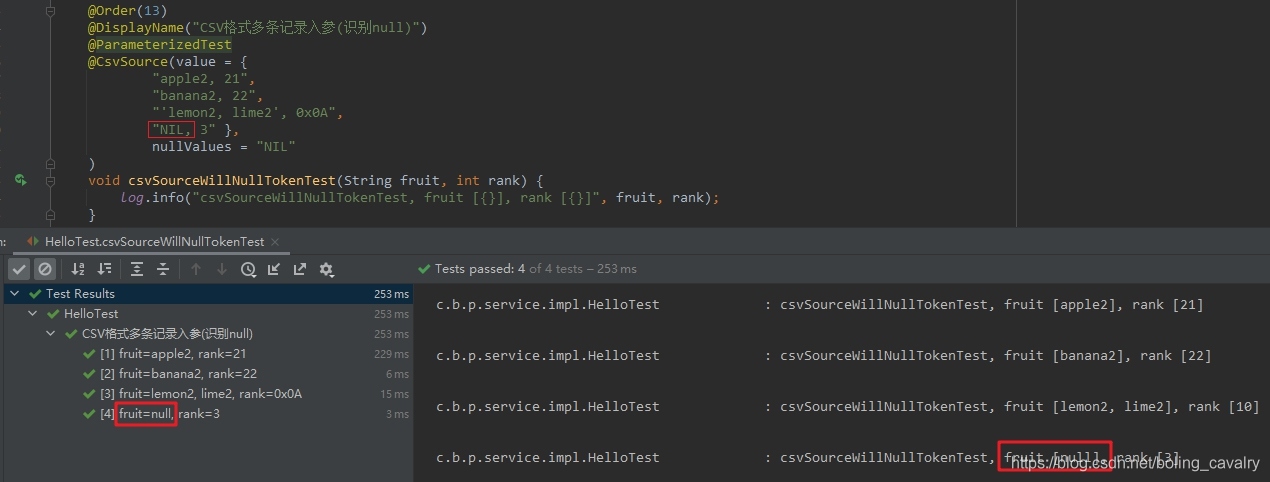Click the run test gutter icon
The image size is (1270, 482).
click(20, 180)
